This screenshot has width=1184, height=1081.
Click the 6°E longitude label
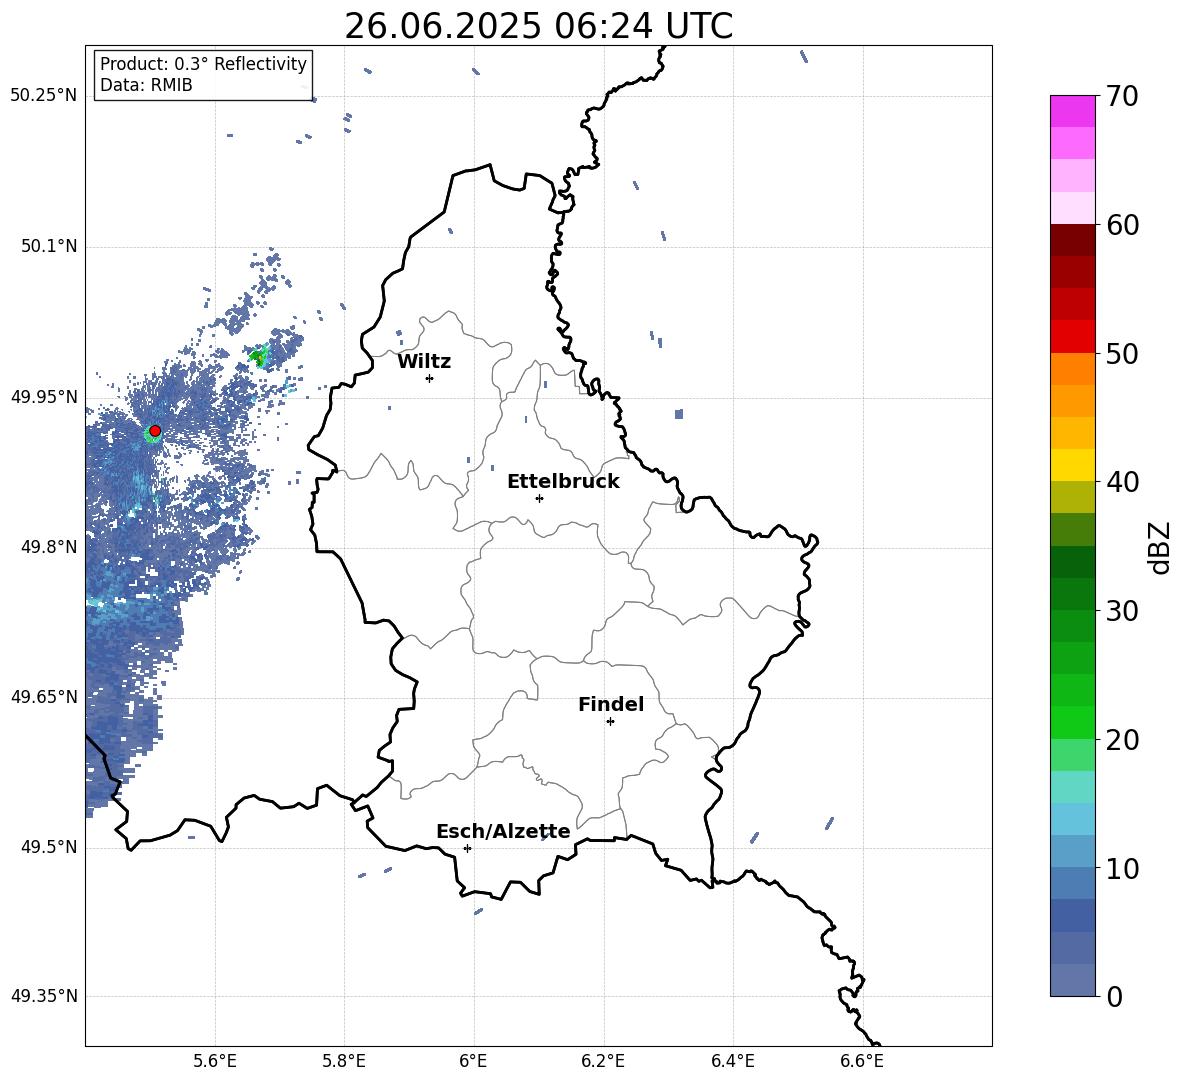473,1061
